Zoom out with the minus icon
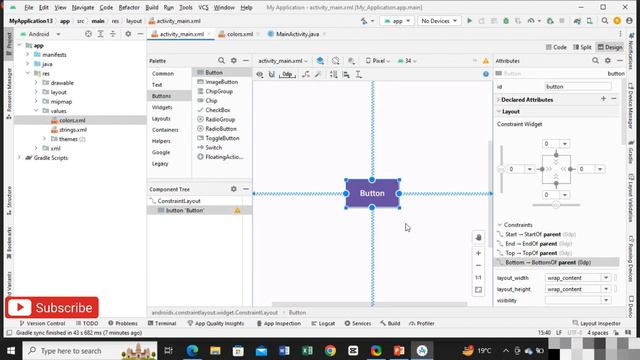Screen dimensions: 640x360 (x=478, y=265)
